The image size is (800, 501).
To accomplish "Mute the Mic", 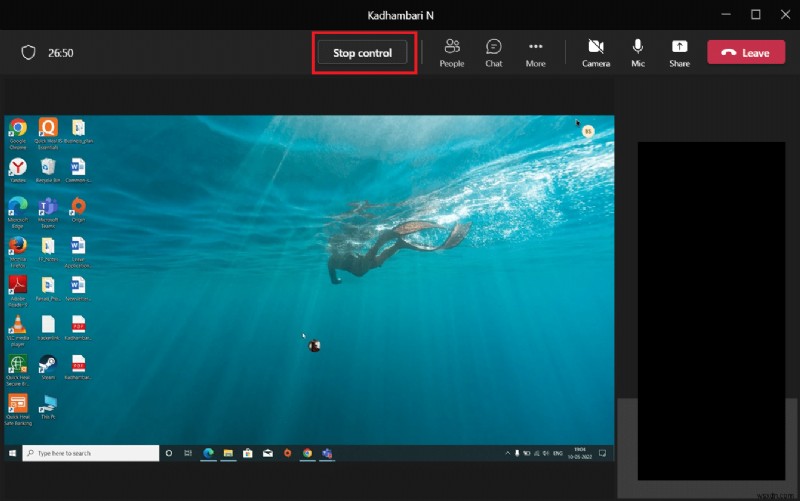I will tap(637, 52).
